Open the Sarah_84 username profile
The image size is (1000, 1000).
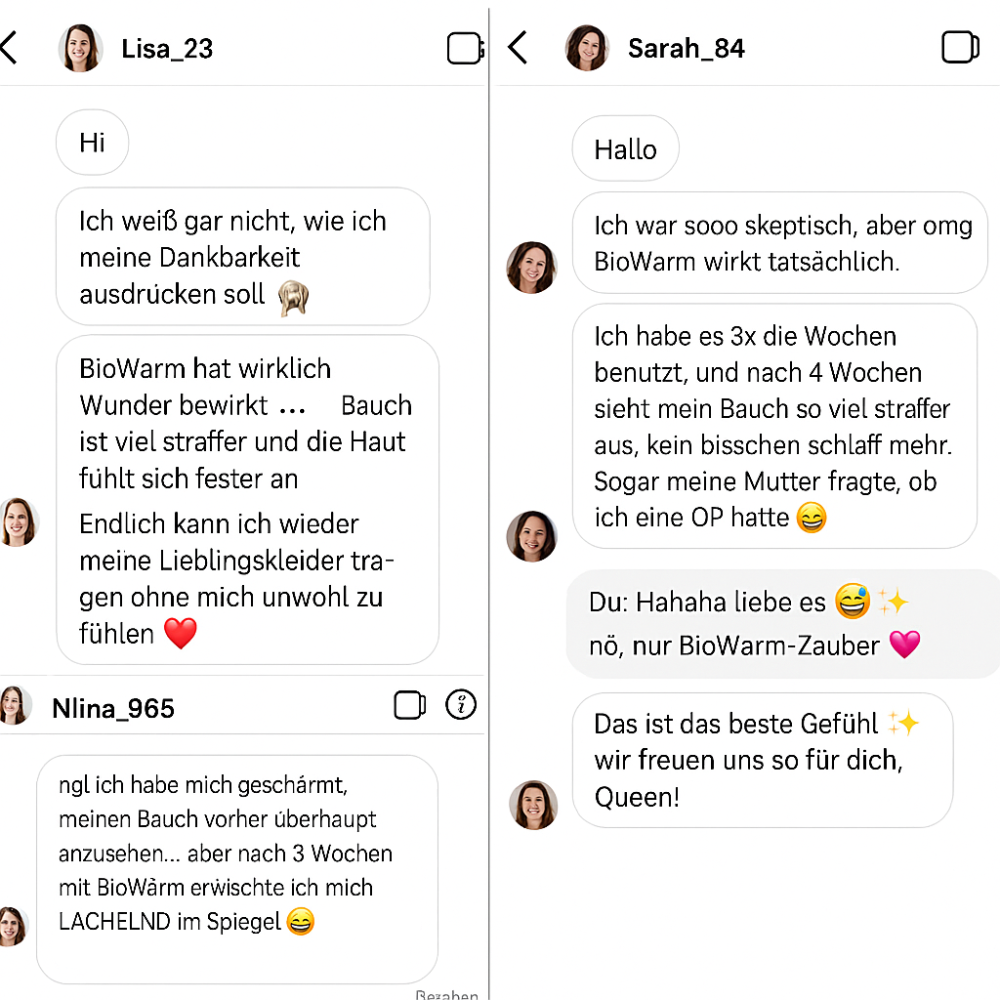pos(686,48)
